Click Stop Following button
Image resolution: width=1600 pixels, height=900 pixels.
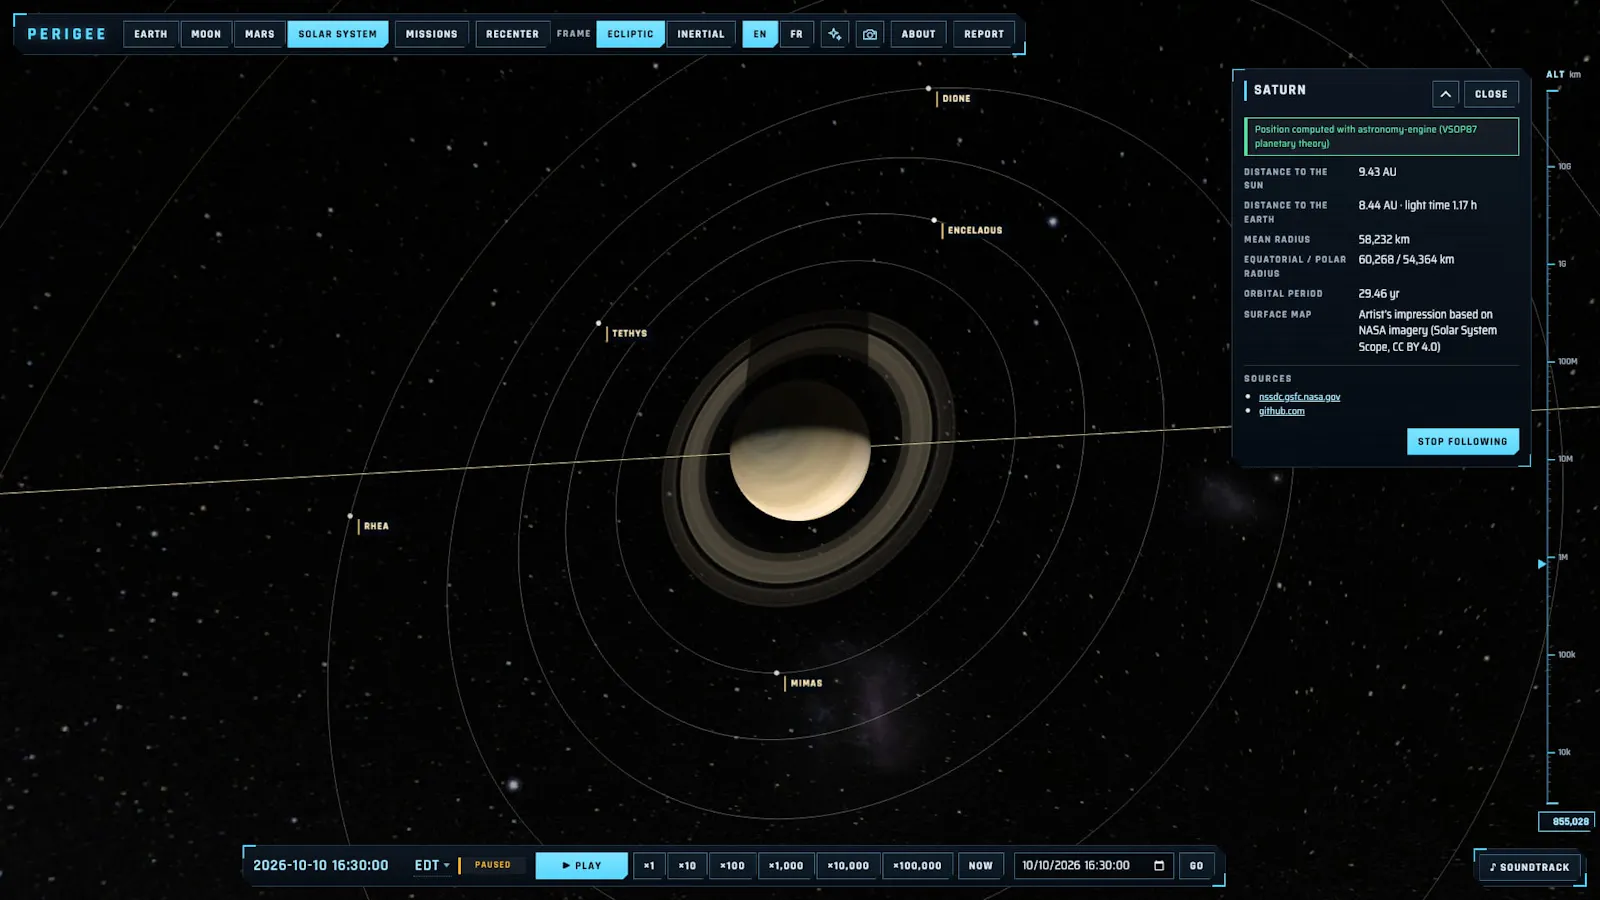1462,442
